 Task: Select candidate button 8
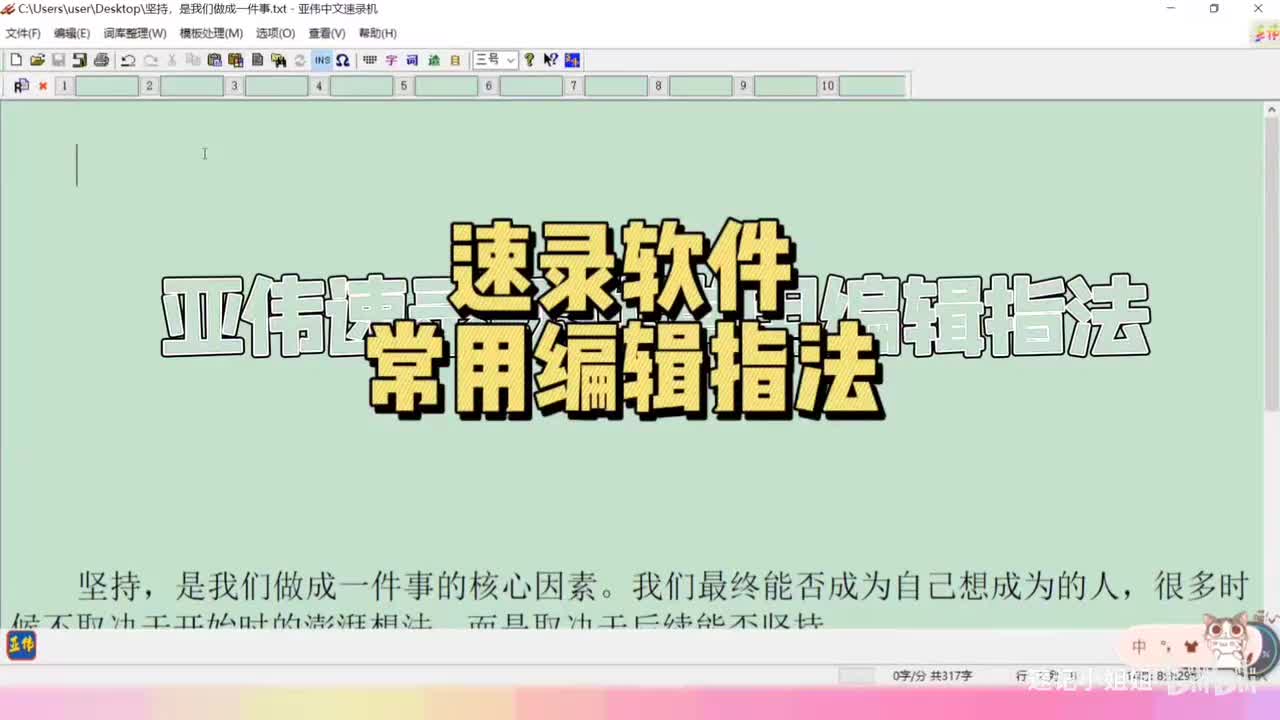(658, 86)
